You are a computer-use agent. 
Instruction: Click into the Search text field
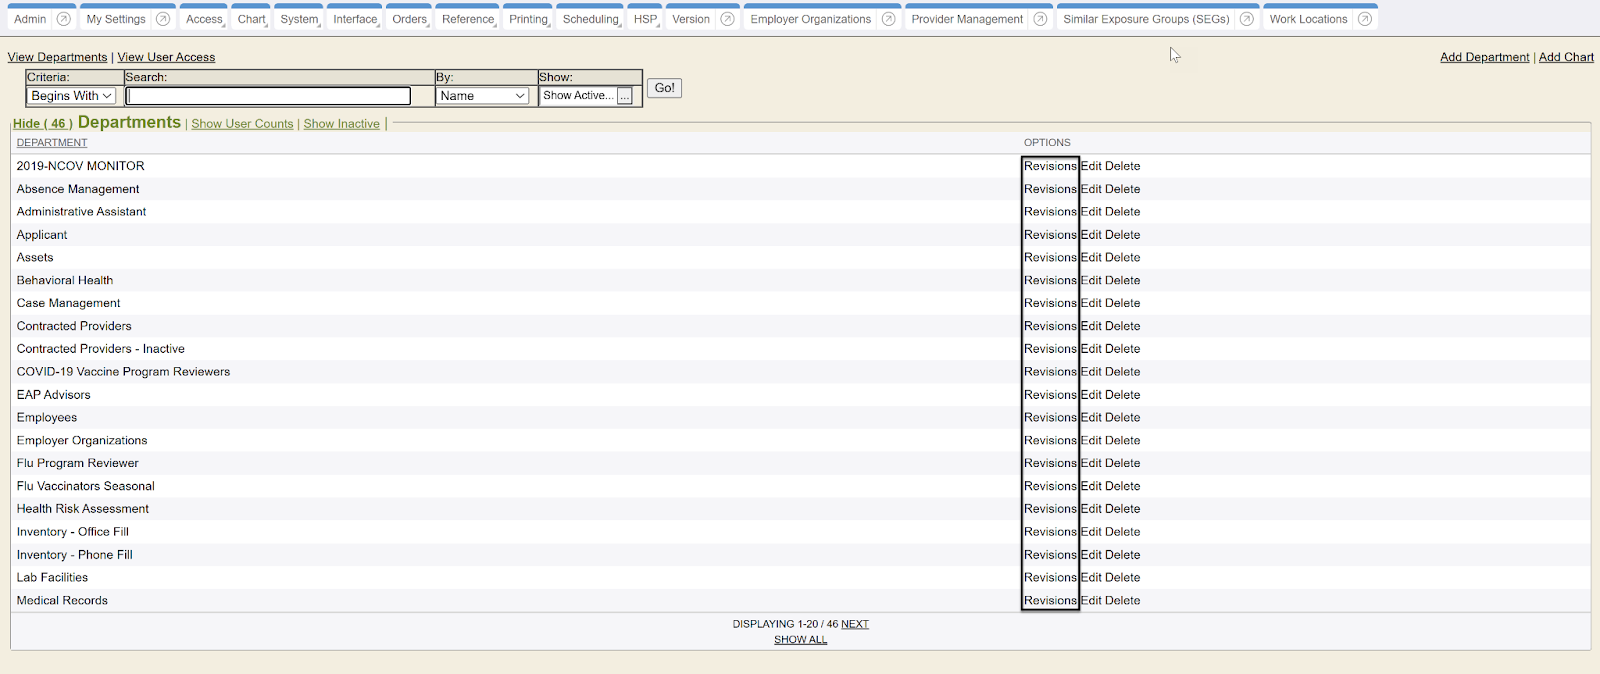tap(268, 96)
